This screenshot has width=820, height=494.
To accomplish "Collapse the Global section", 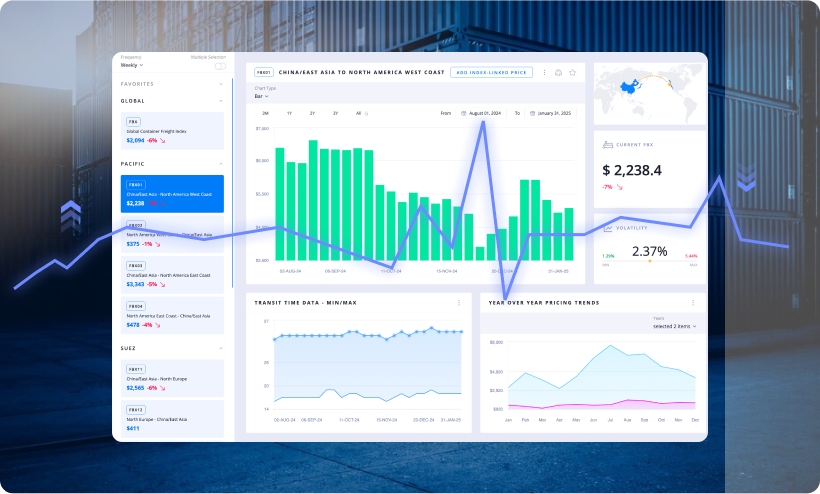I will coord(220,101).
